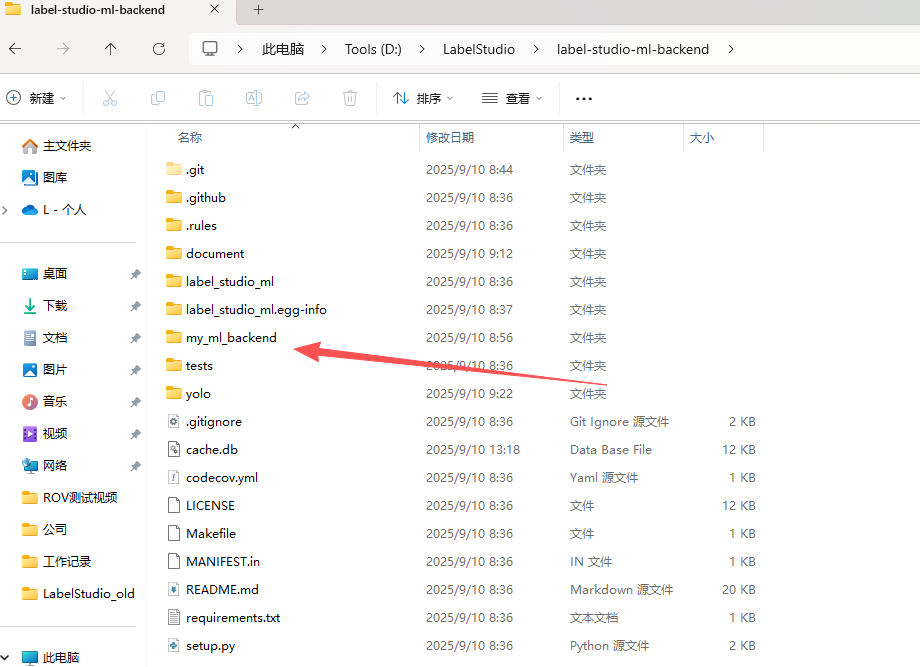The height and width of the screenshot is (667, 920).
Task: Open 文档 in quick access
Action: pyautogui.click(x=45, y=337)
